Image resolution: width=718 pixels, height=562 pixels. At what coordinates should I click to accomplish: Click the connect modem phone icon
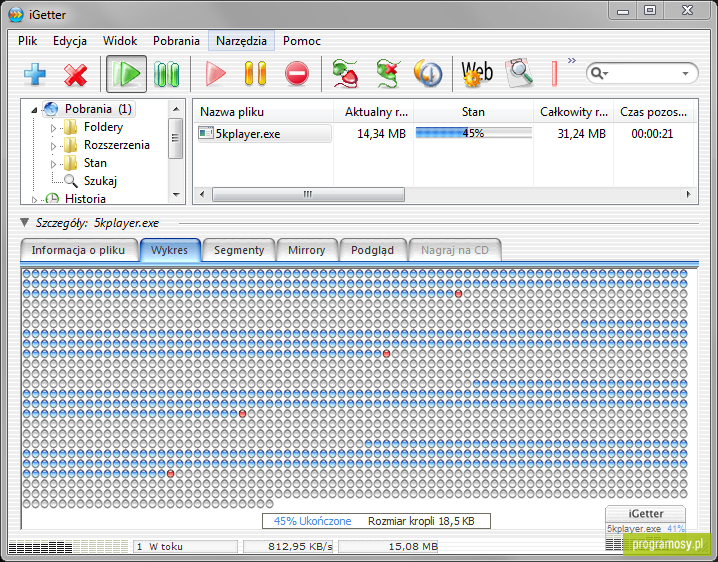tap(345, 73)
